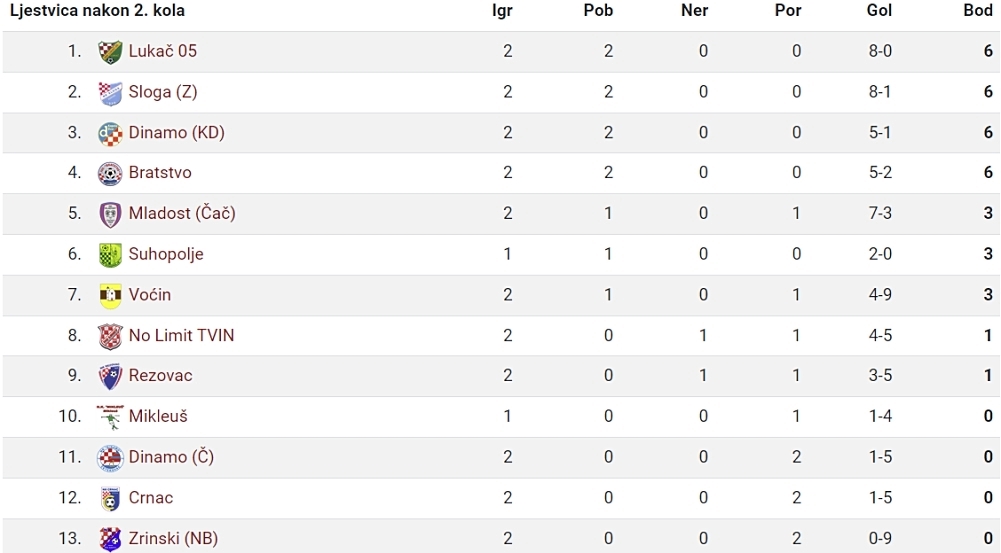The image size is (1001, 553).
Task: Click the Bratstvo club crest icon
Action: [110, 174]
